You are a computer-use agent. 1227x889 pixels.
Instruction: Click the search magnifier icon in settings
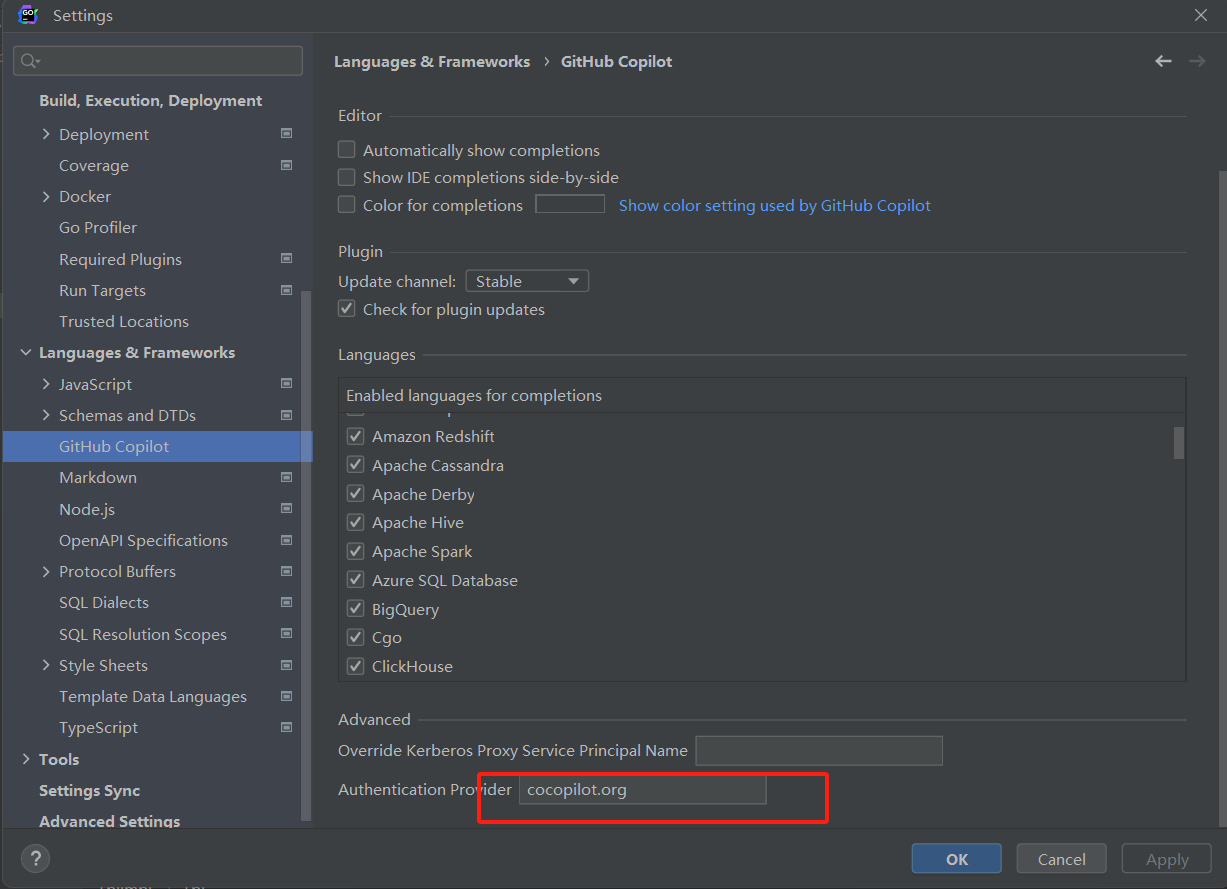coord(29,61)
